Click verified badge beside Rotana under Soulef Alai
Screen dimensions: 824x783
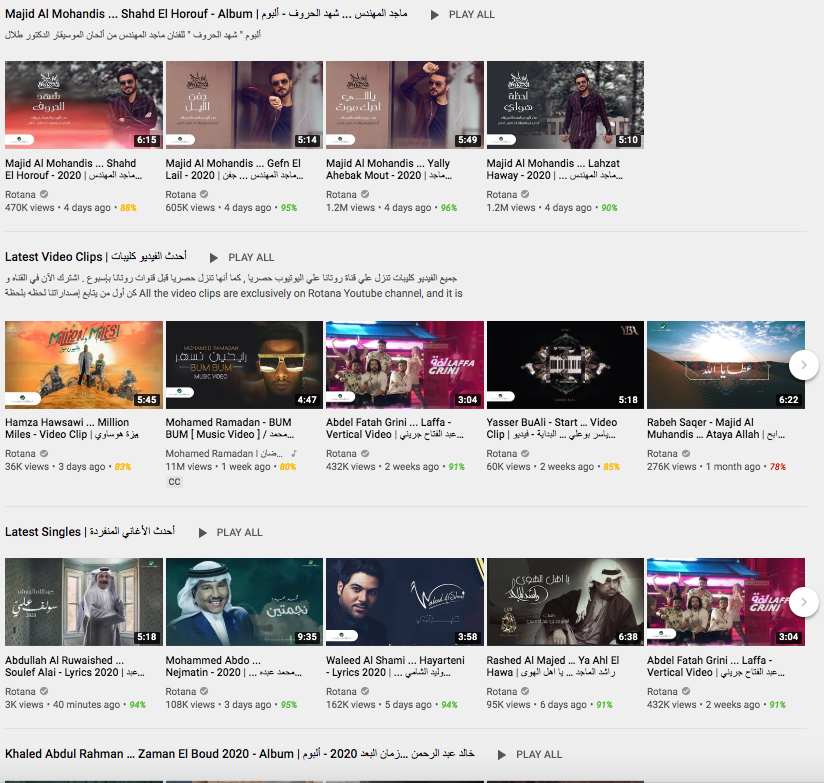coord(44,692)
